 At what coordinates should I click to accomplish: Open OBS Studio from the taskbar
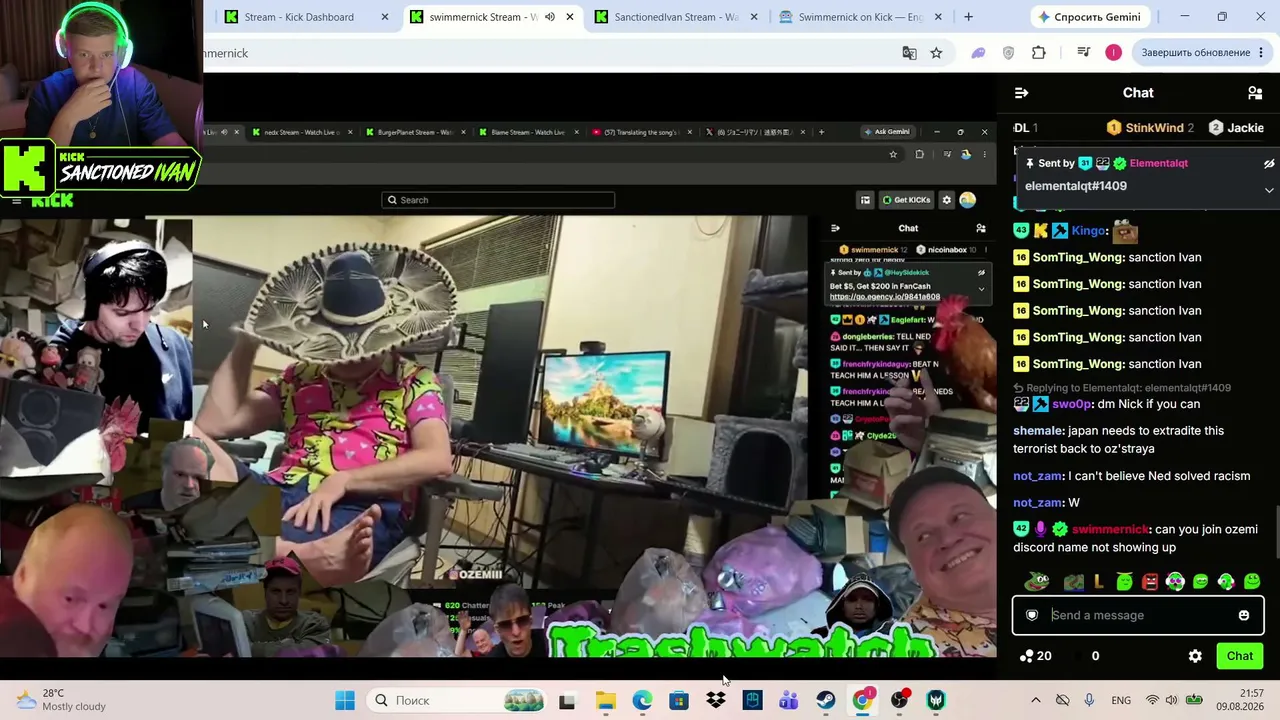pyautogui.click(x=899, y=700)
